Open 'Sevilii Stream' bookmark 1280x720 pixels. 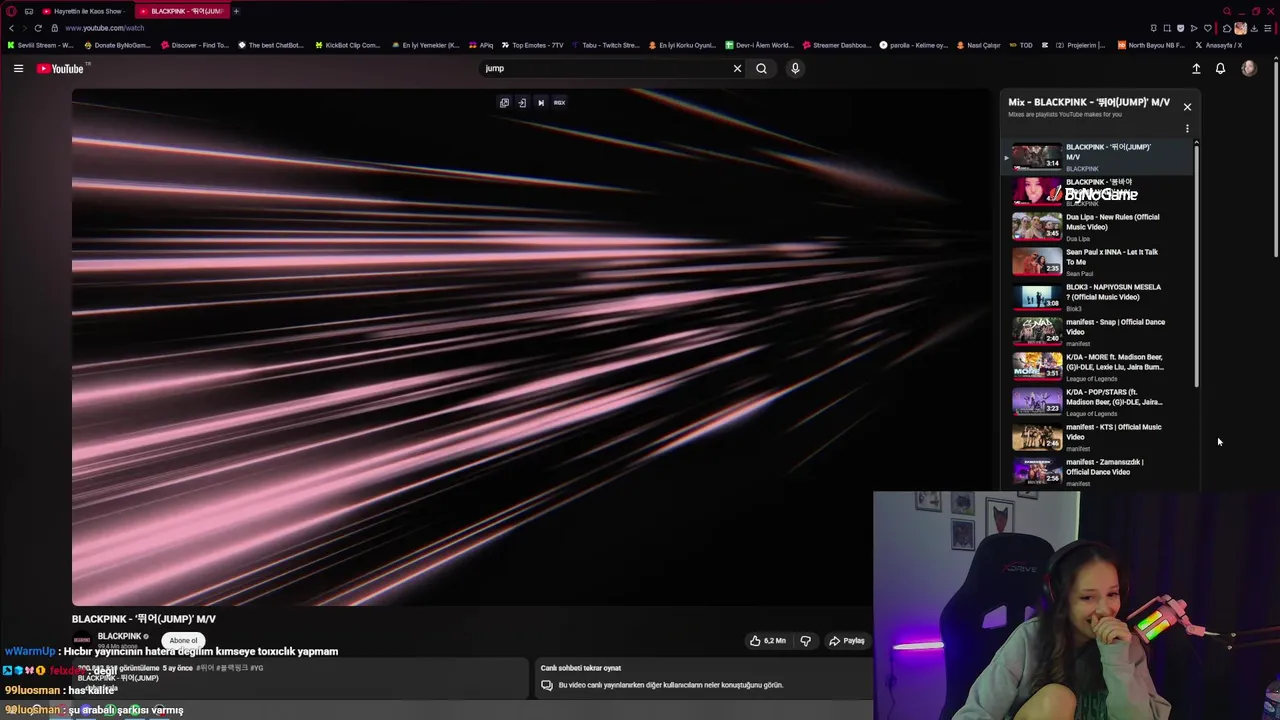(x=40, y=45)
